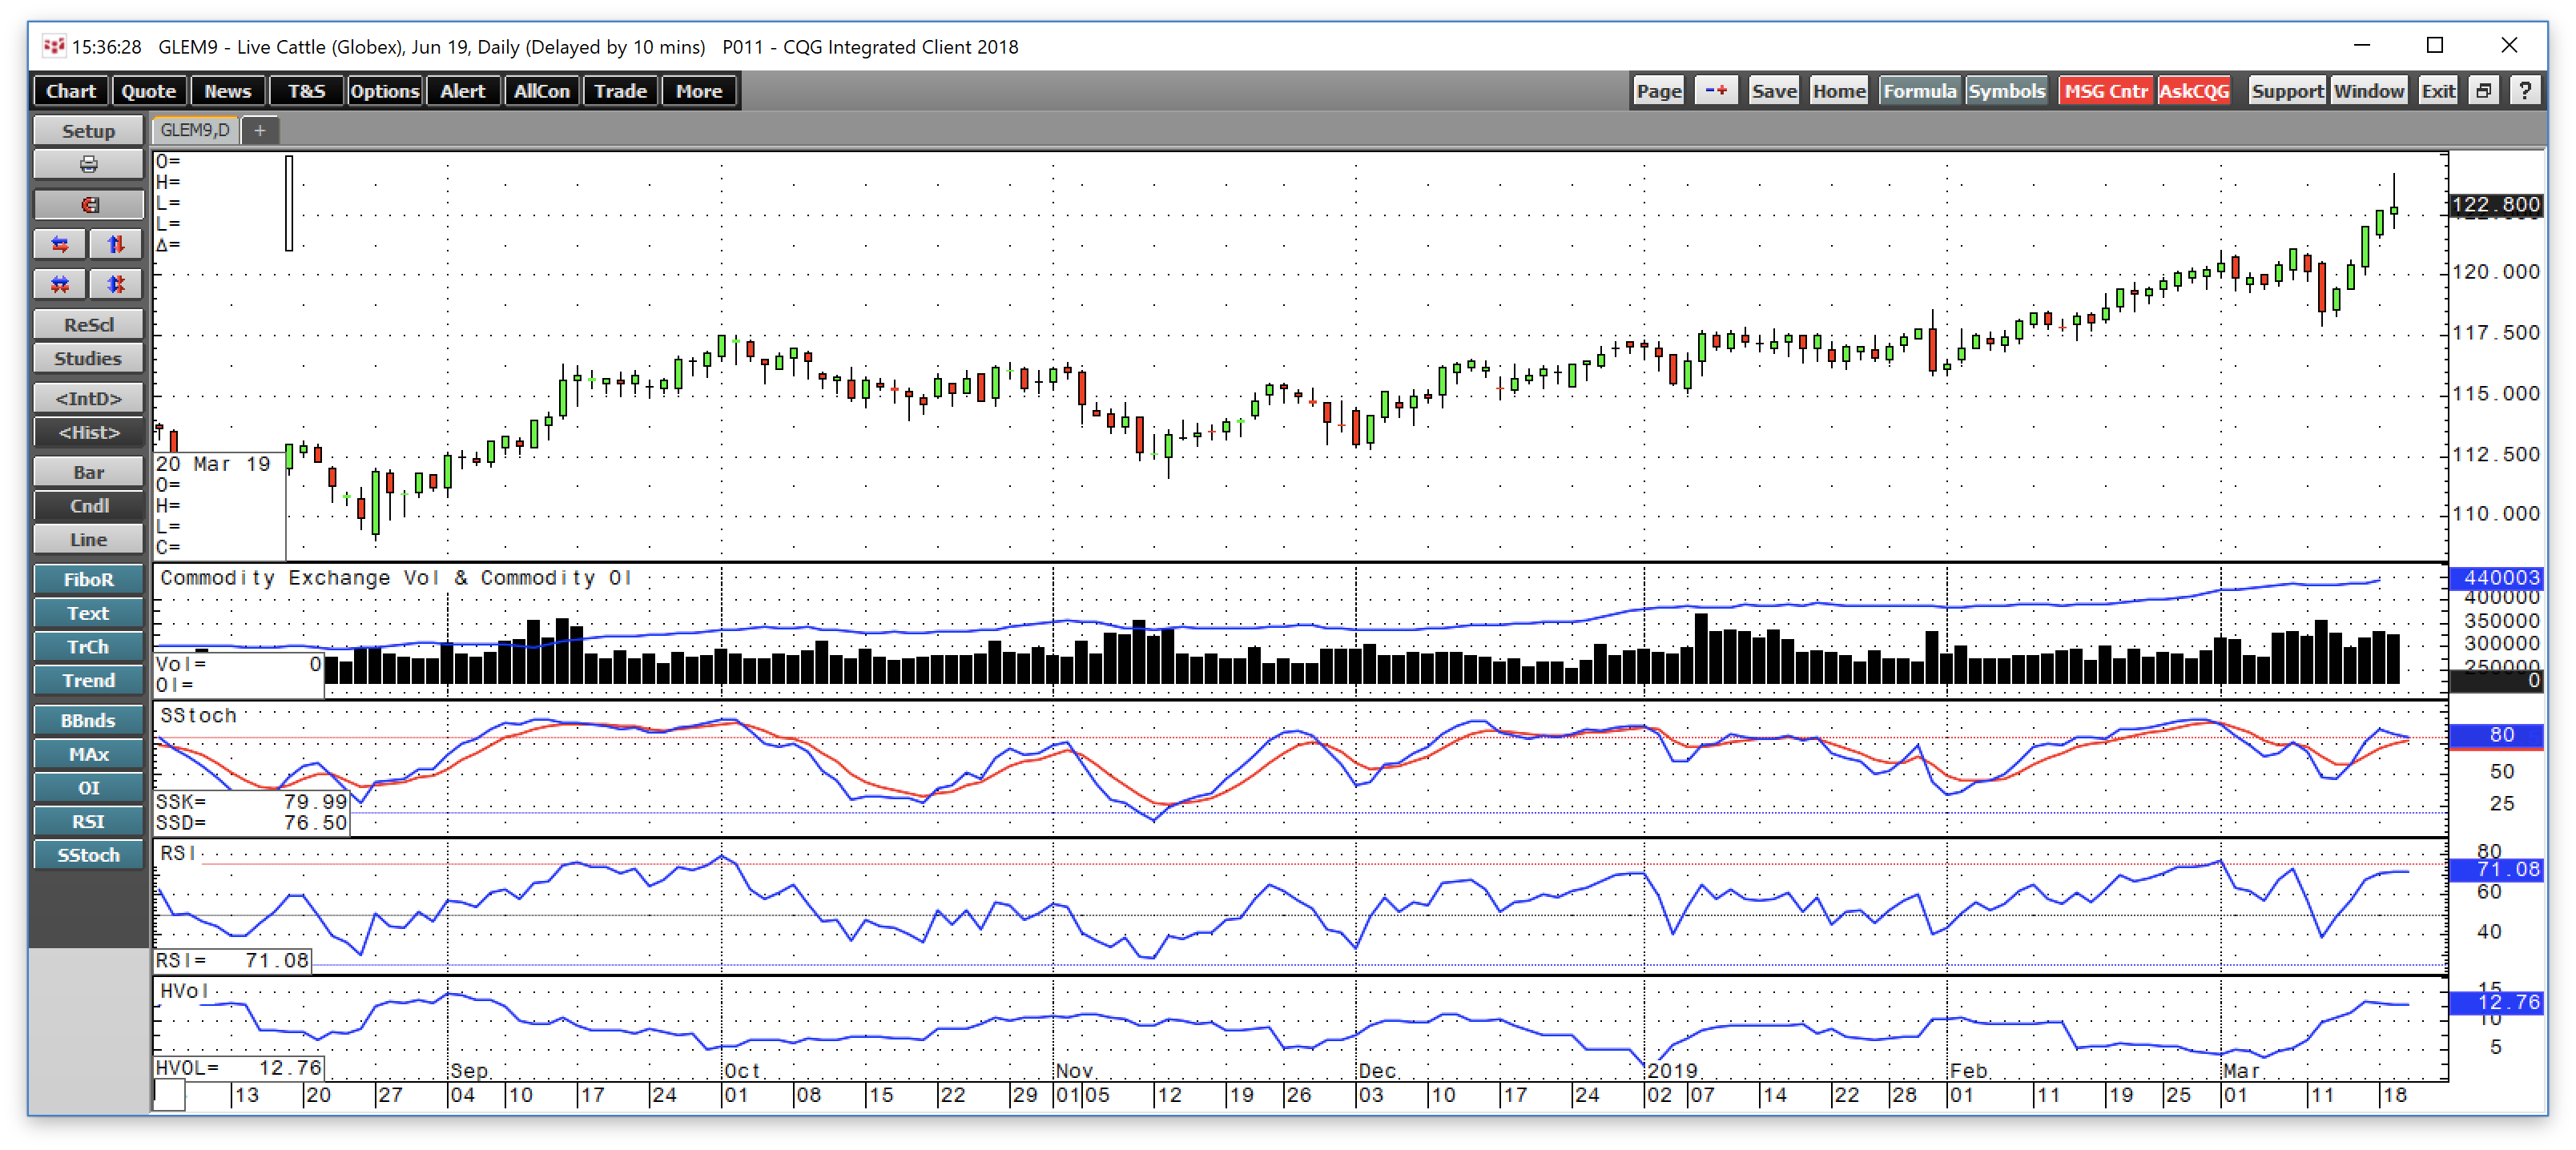The image size is (2576, 1150).
Task: Toggle the red magnet snap button
Action: pos(88,205)
